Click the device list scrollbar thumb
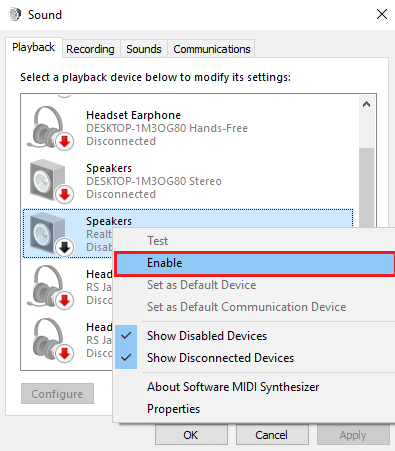This screenshot has height=451, width=395. click(366, 187)
